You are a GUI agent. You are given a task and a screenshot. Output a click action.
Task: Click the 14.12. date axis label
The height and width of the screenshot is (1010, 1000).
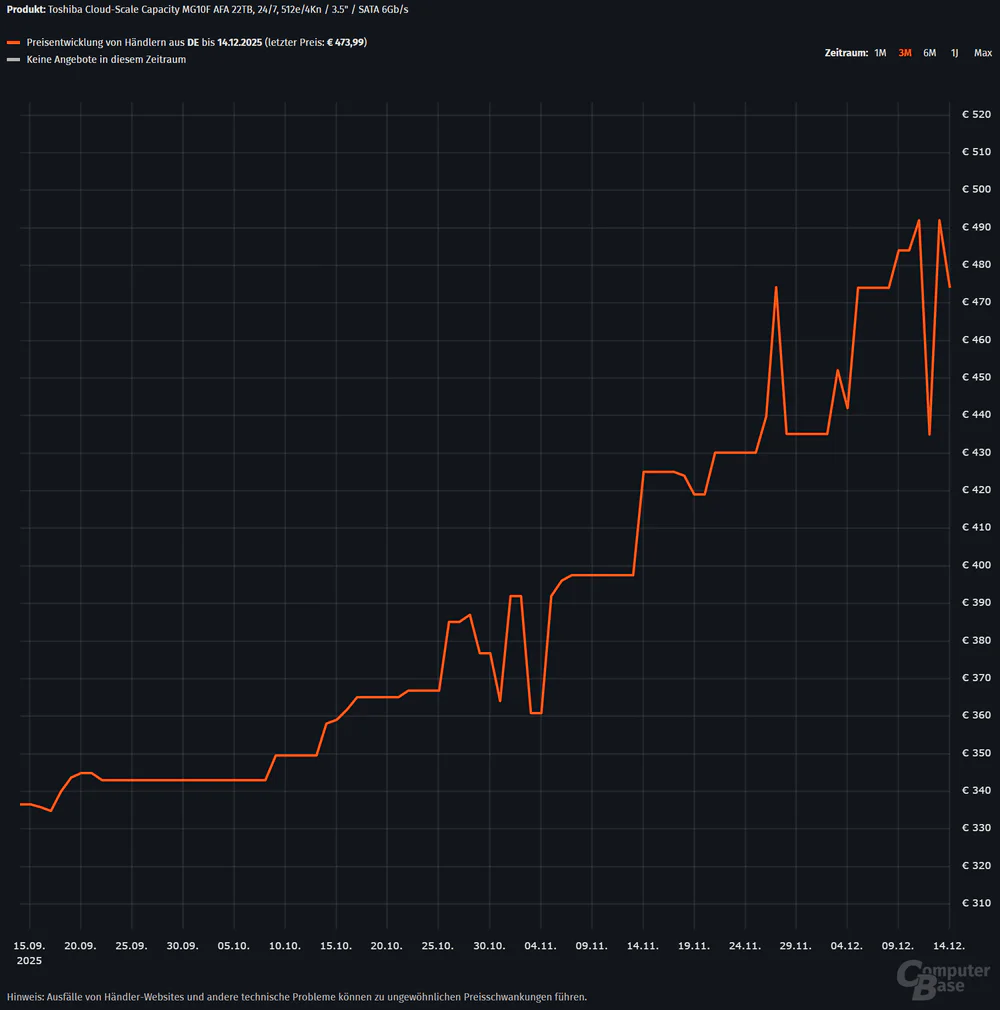pos(948,945)
